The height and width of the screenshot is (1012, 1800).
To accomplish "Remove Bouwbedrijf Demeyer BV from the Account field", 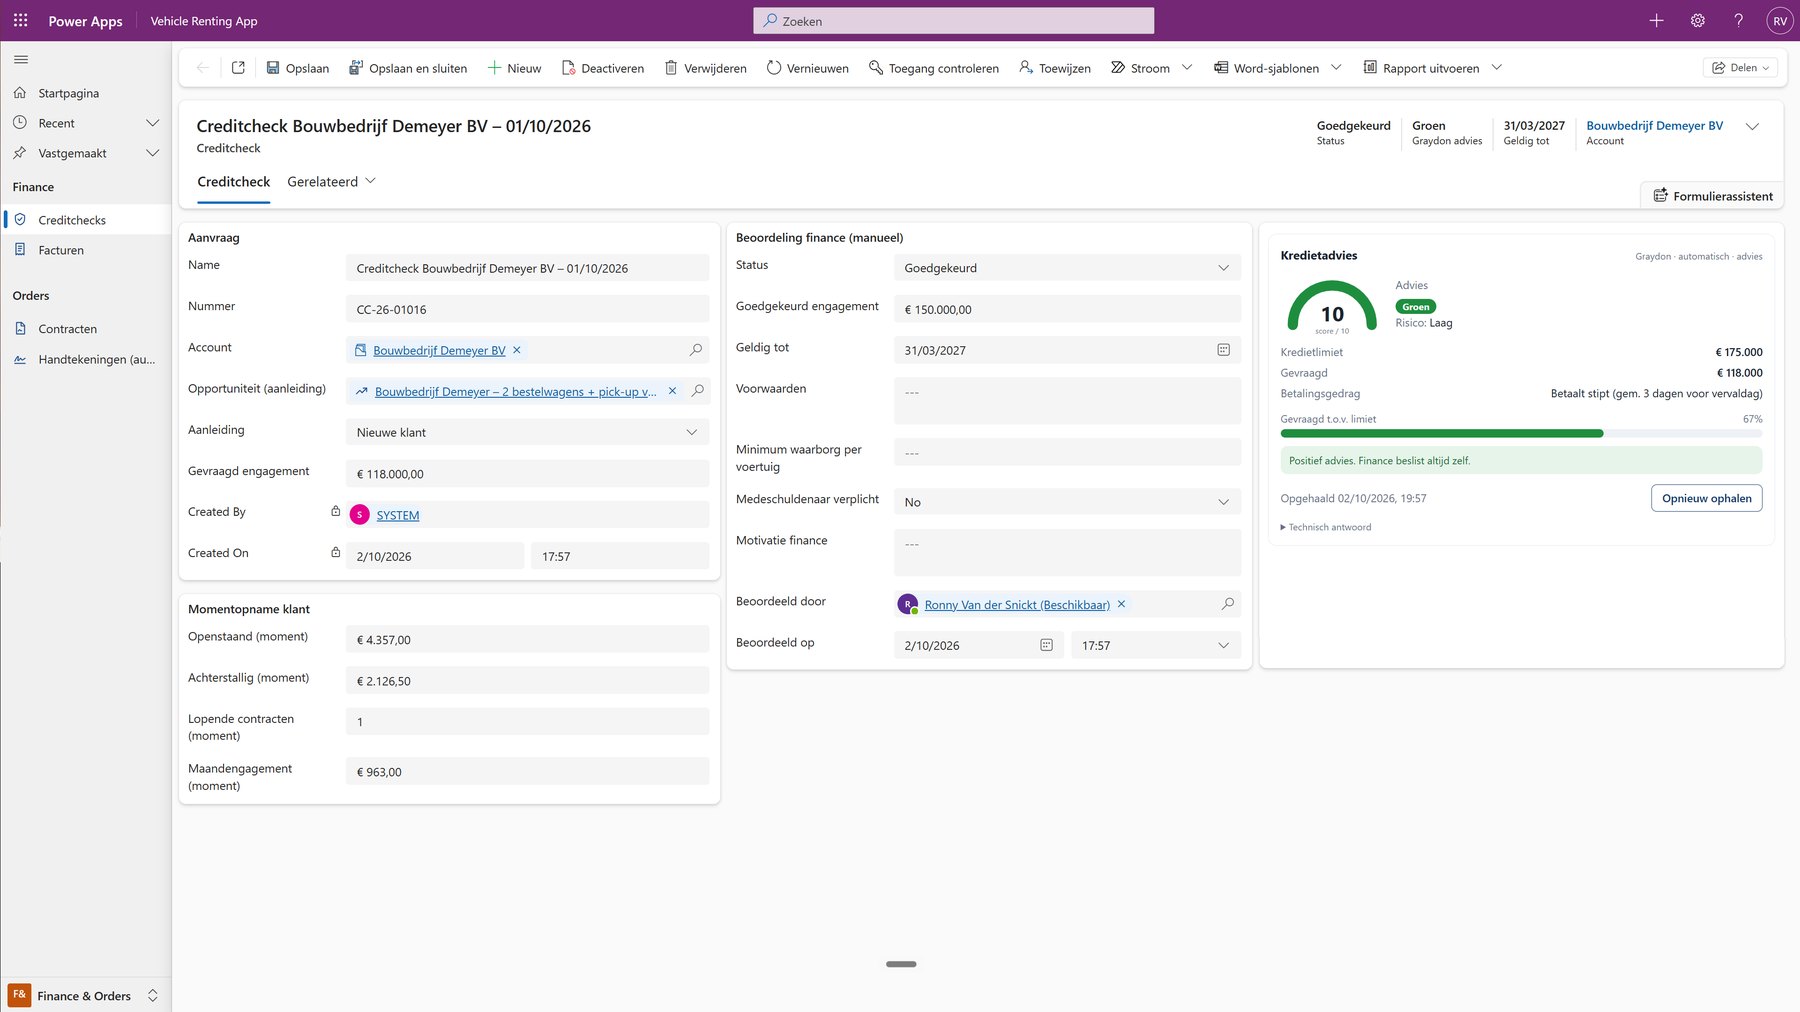I will (x=517, y=350).
